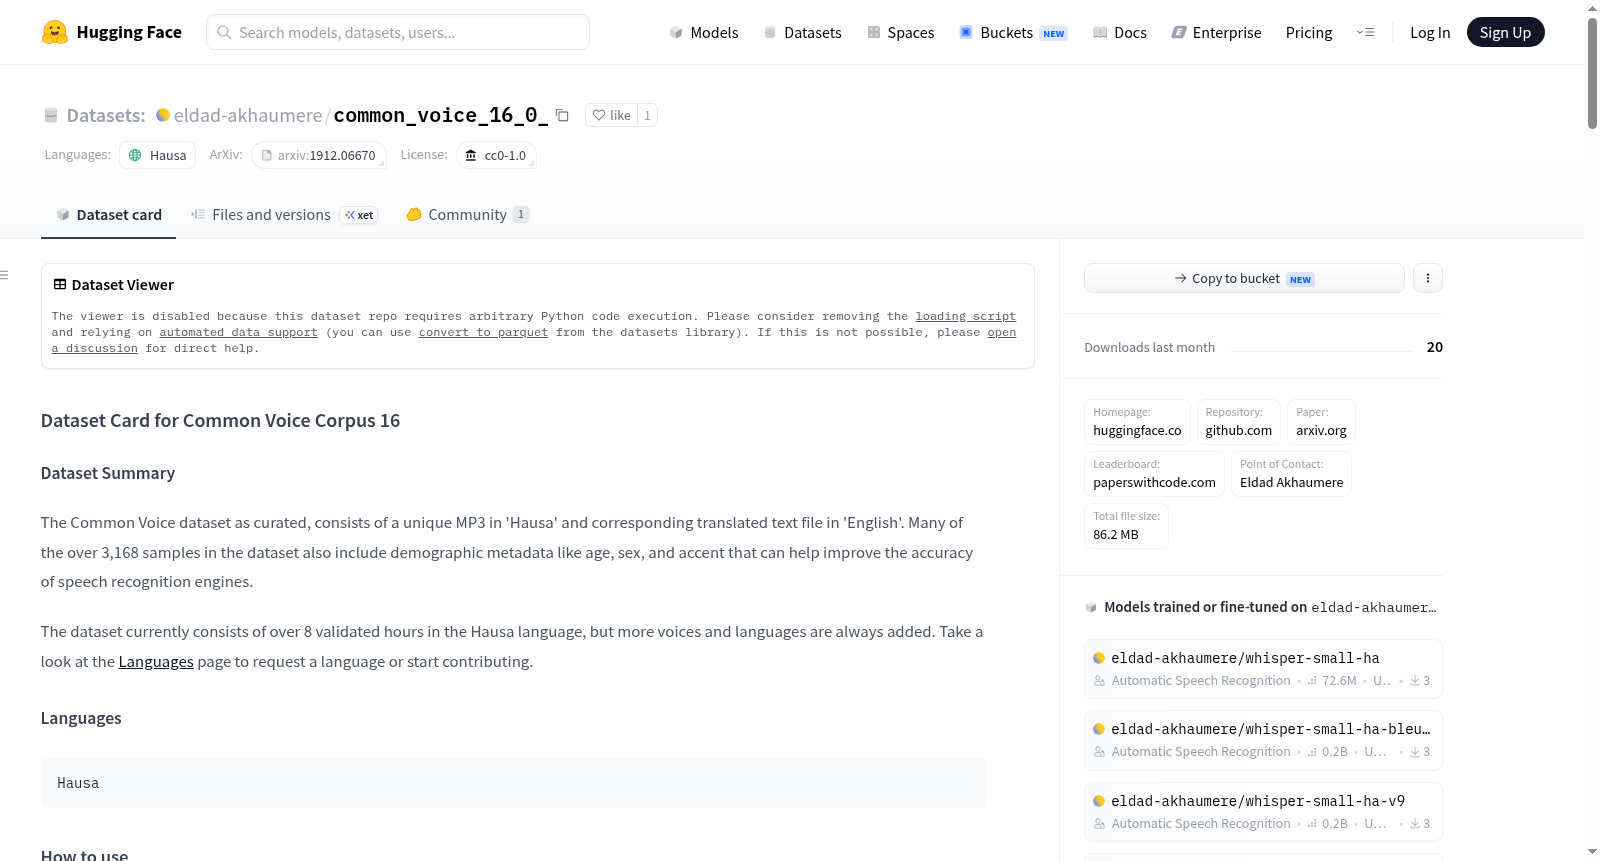Image resolution: width=1600 pixels, height=861 pixels.
Task: Toggle the left table-of-contents sidebar icon
Action: (4, 275)
